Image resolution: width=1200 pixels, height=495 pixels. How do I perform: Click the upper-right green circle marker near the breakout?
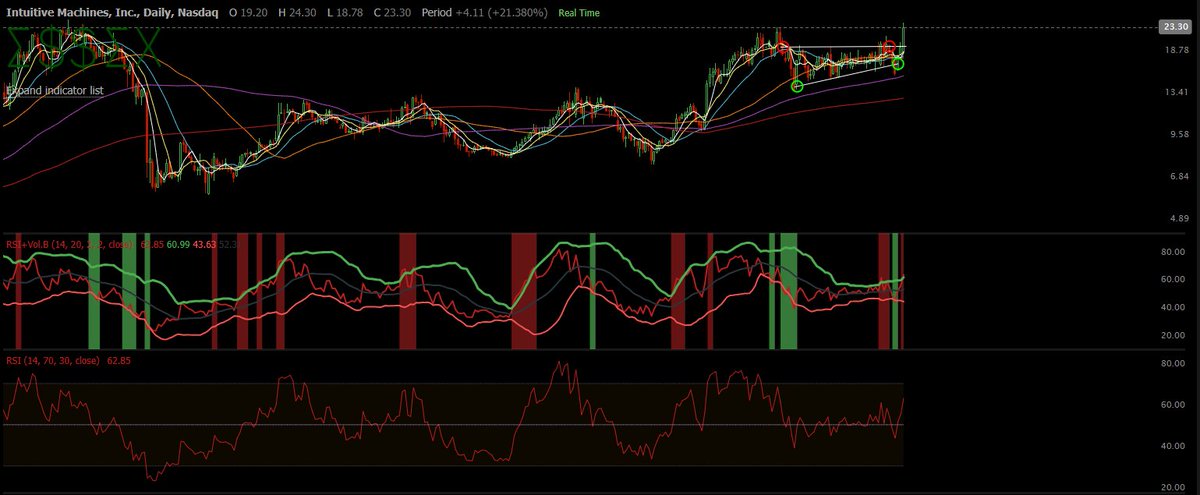pyautogui.click(x=897, y=64)
